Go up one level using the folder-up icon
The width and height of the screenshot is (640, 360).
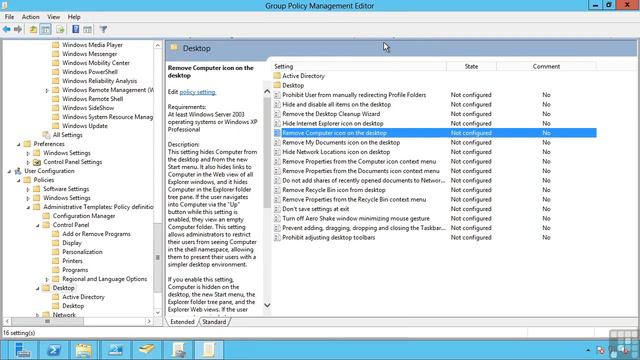click(x=33, y=29)
